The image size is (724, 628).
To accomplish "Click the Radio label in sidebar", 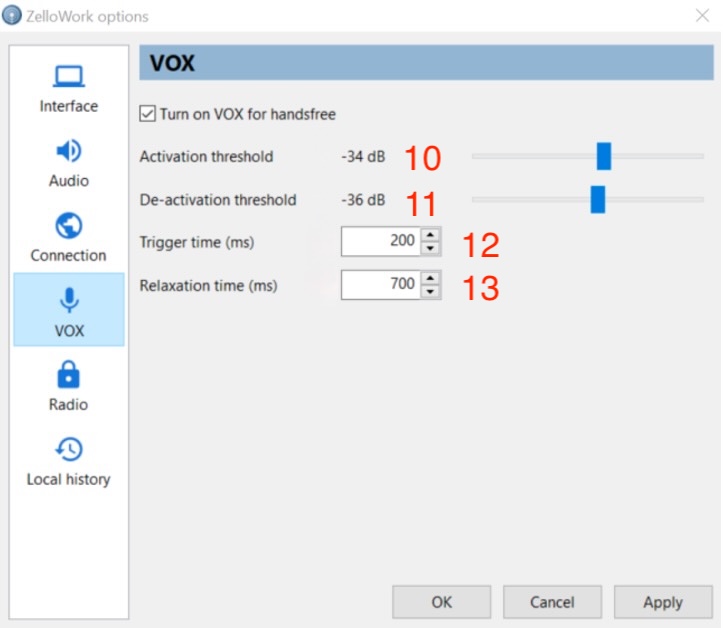I will pos(68,405).
